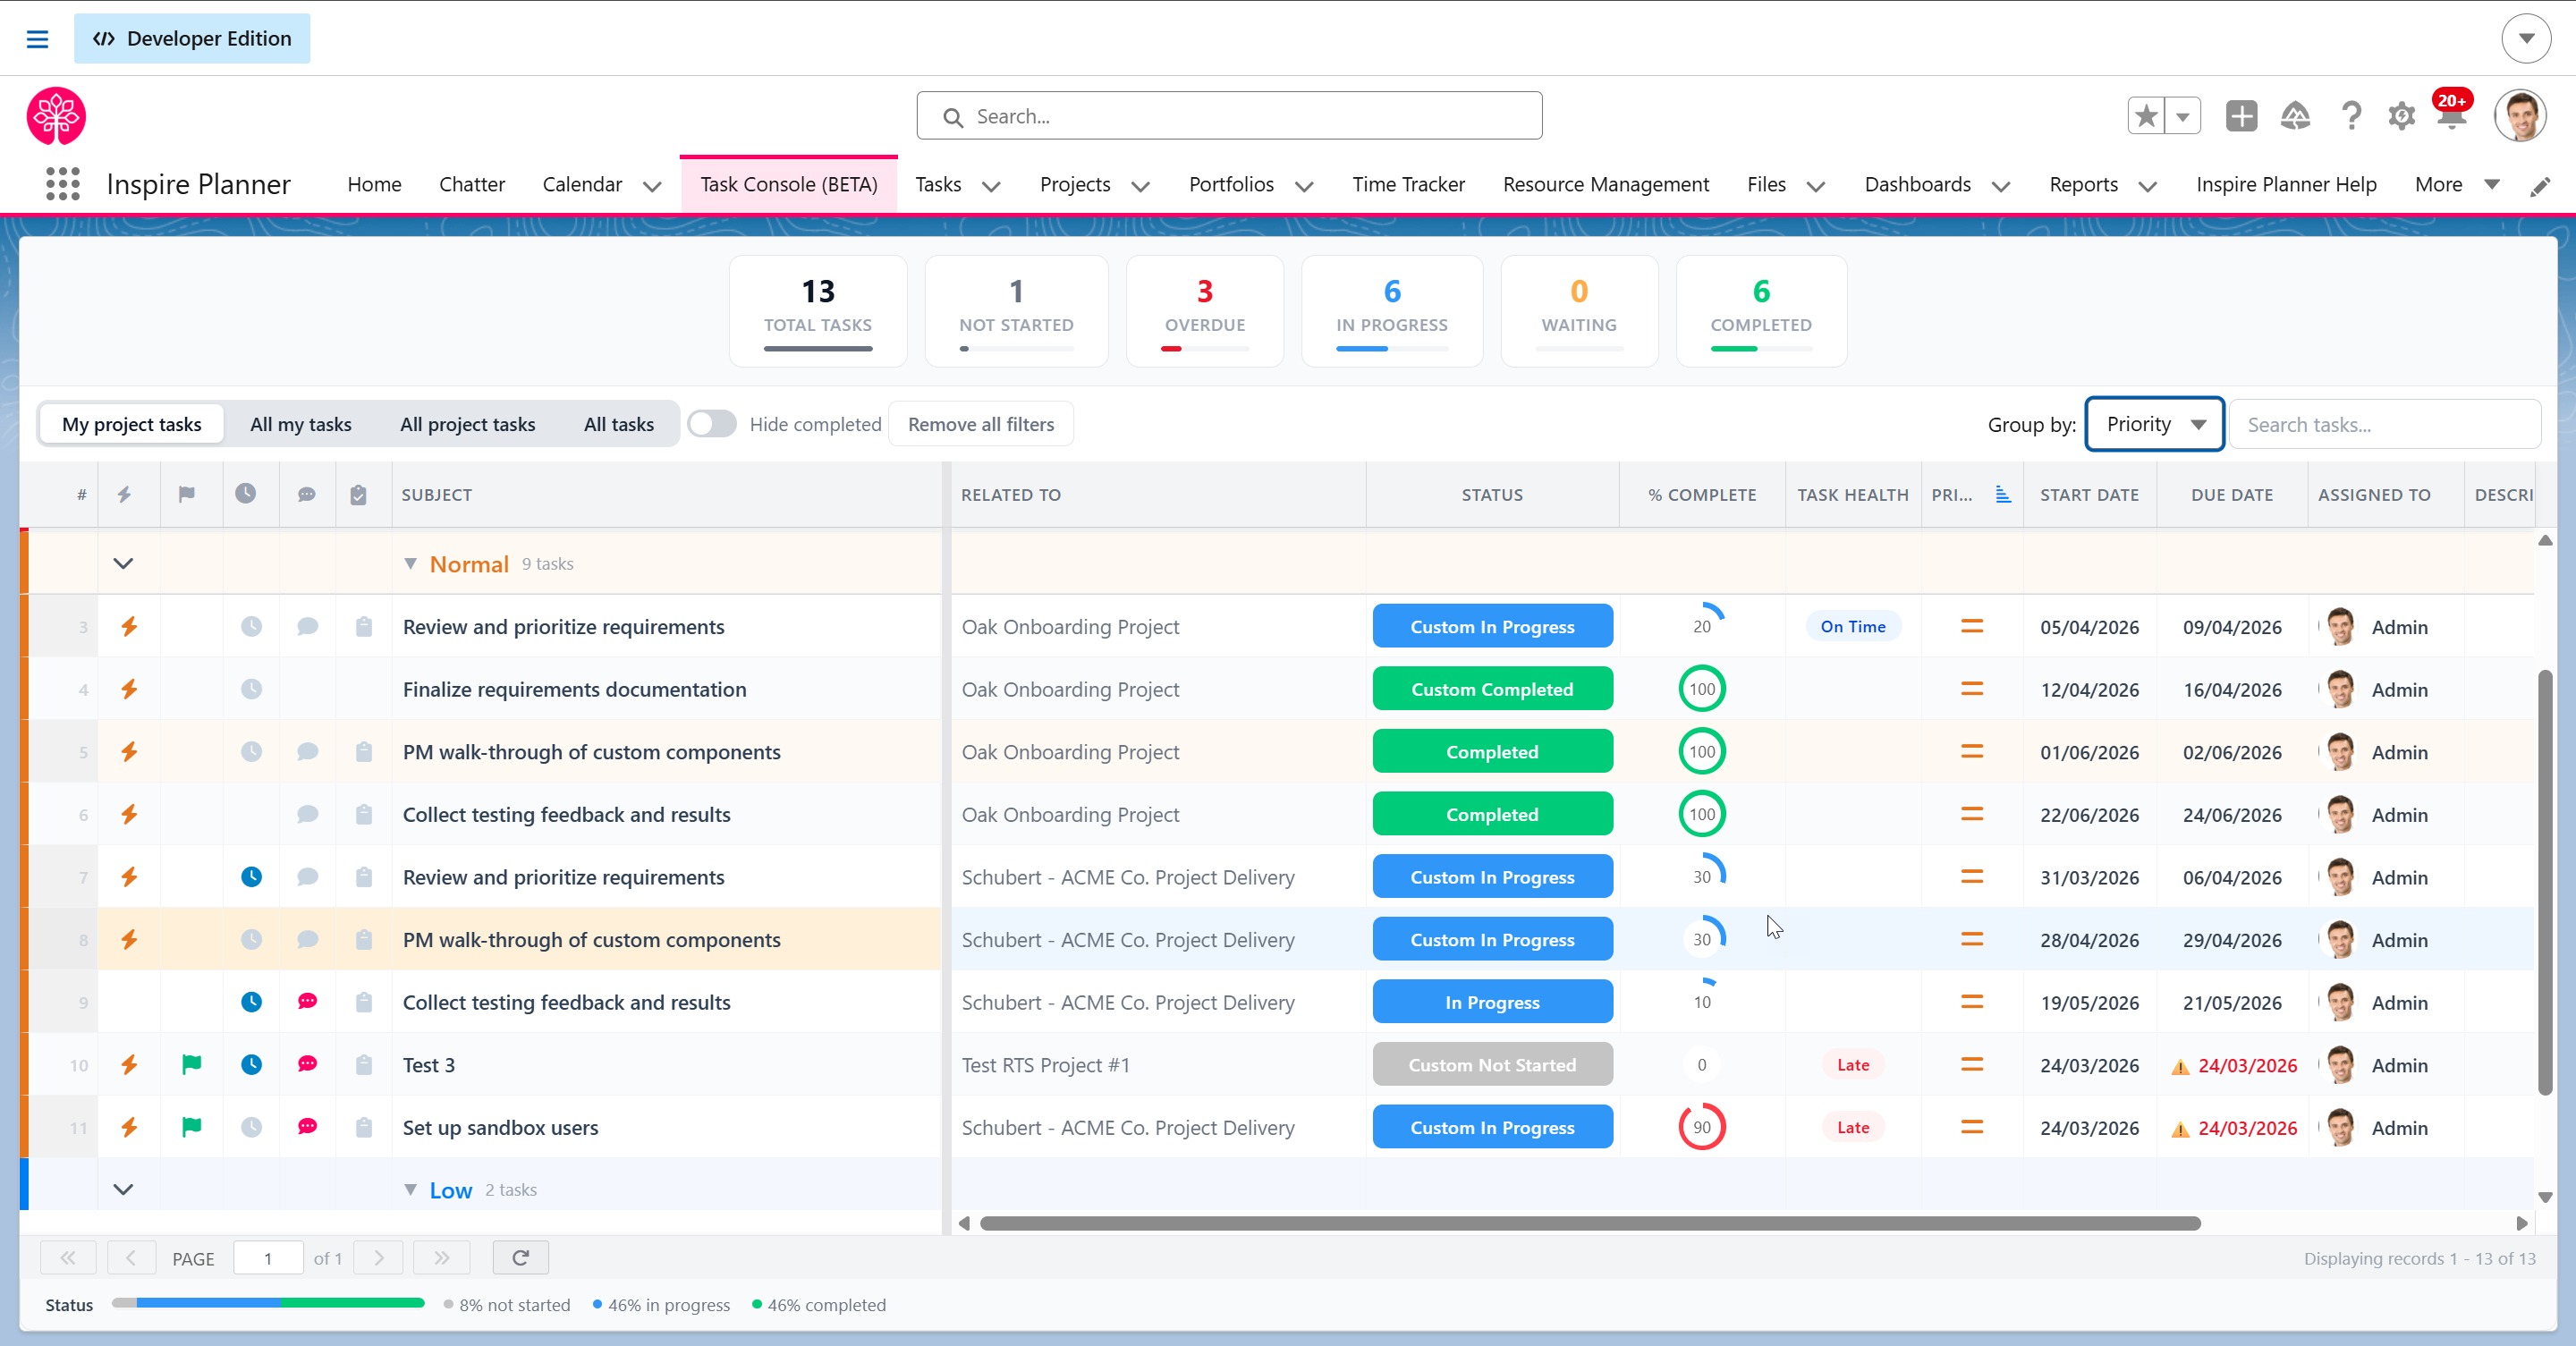The image size is (2576, 1346).
Task: Click the lightning bolt column header icon
Action: (x=124, y=494)
